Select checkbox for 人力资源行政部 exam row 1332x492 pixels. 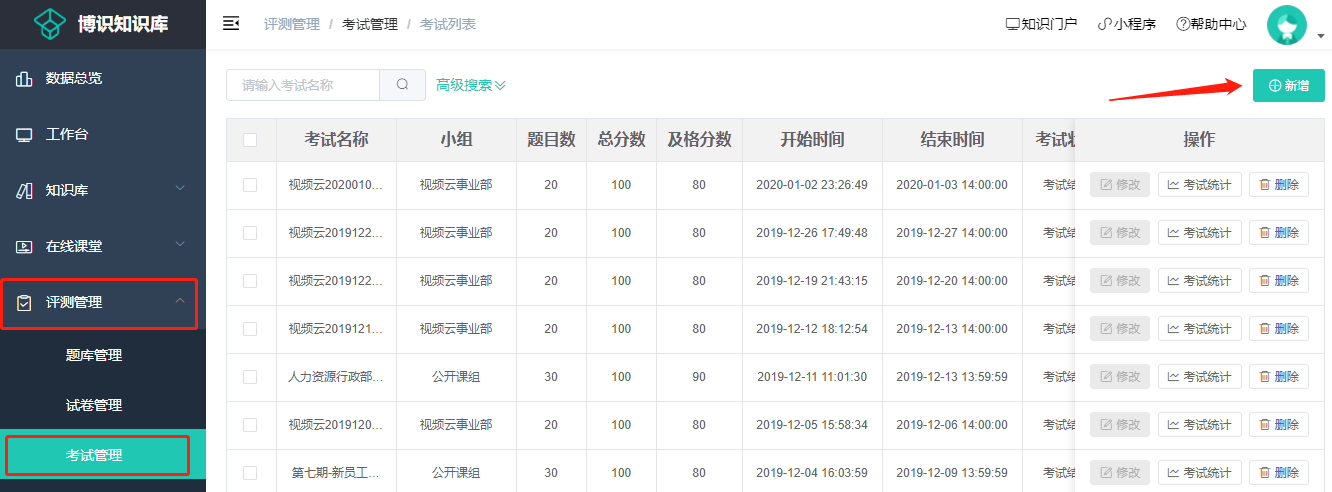click(x=250, y=377)
